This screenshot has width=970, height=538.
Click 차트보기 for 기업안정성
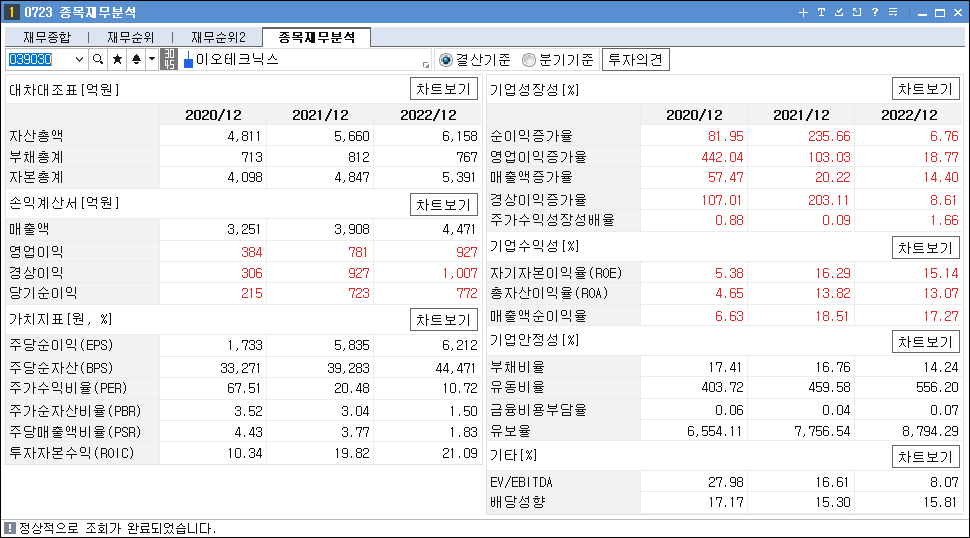point(925,341)
